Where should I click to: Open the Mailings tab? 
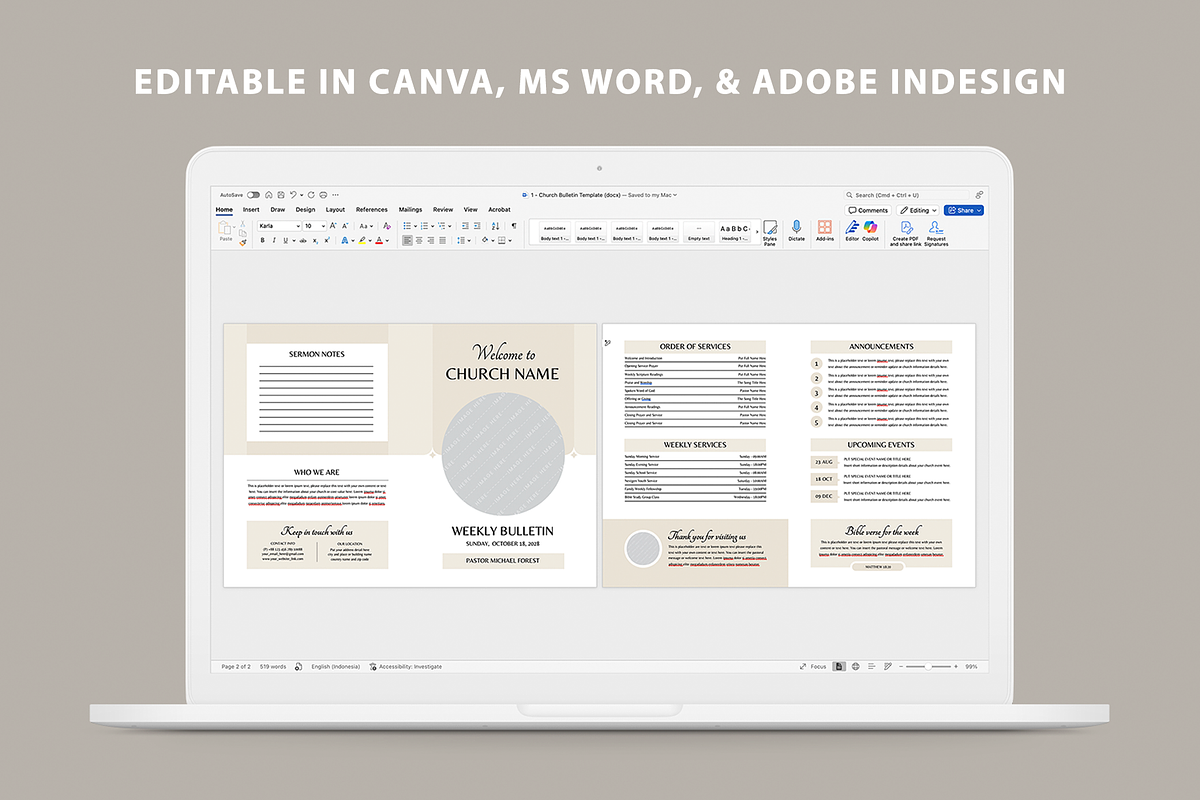tap(410, 210)
